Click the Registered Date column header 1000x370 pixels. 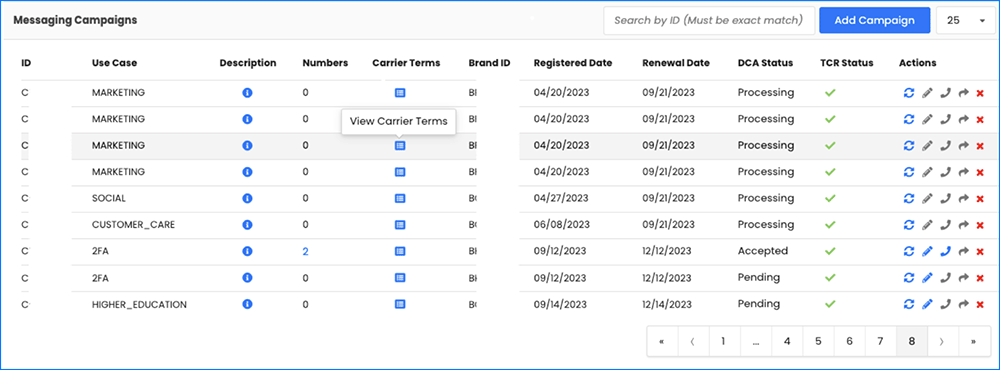(x=573, y=63)
